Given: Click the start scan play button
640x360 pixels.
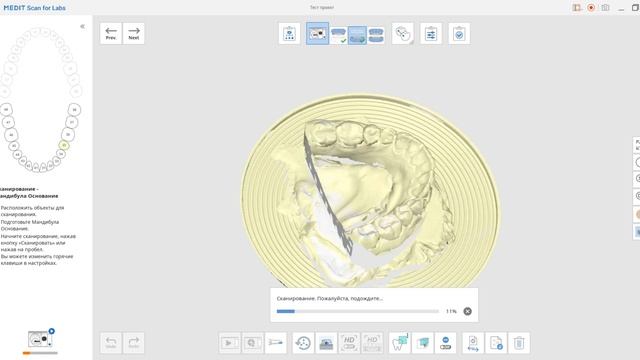Looking at the screenshot, I should (x=229, y=343).
